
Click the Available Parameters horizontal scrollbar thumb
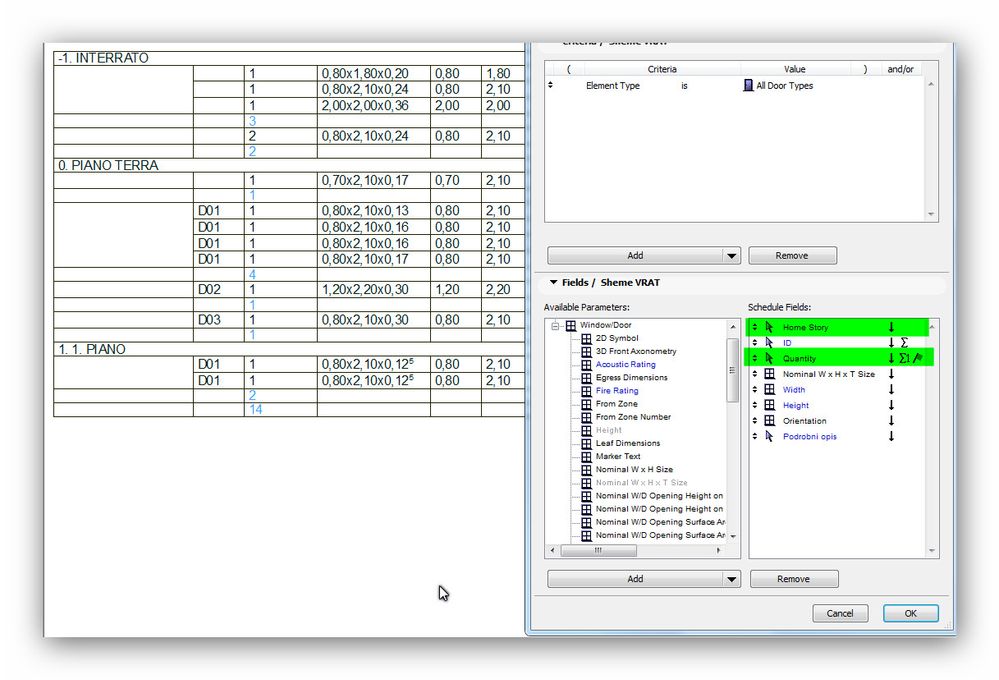coord(598,550)
